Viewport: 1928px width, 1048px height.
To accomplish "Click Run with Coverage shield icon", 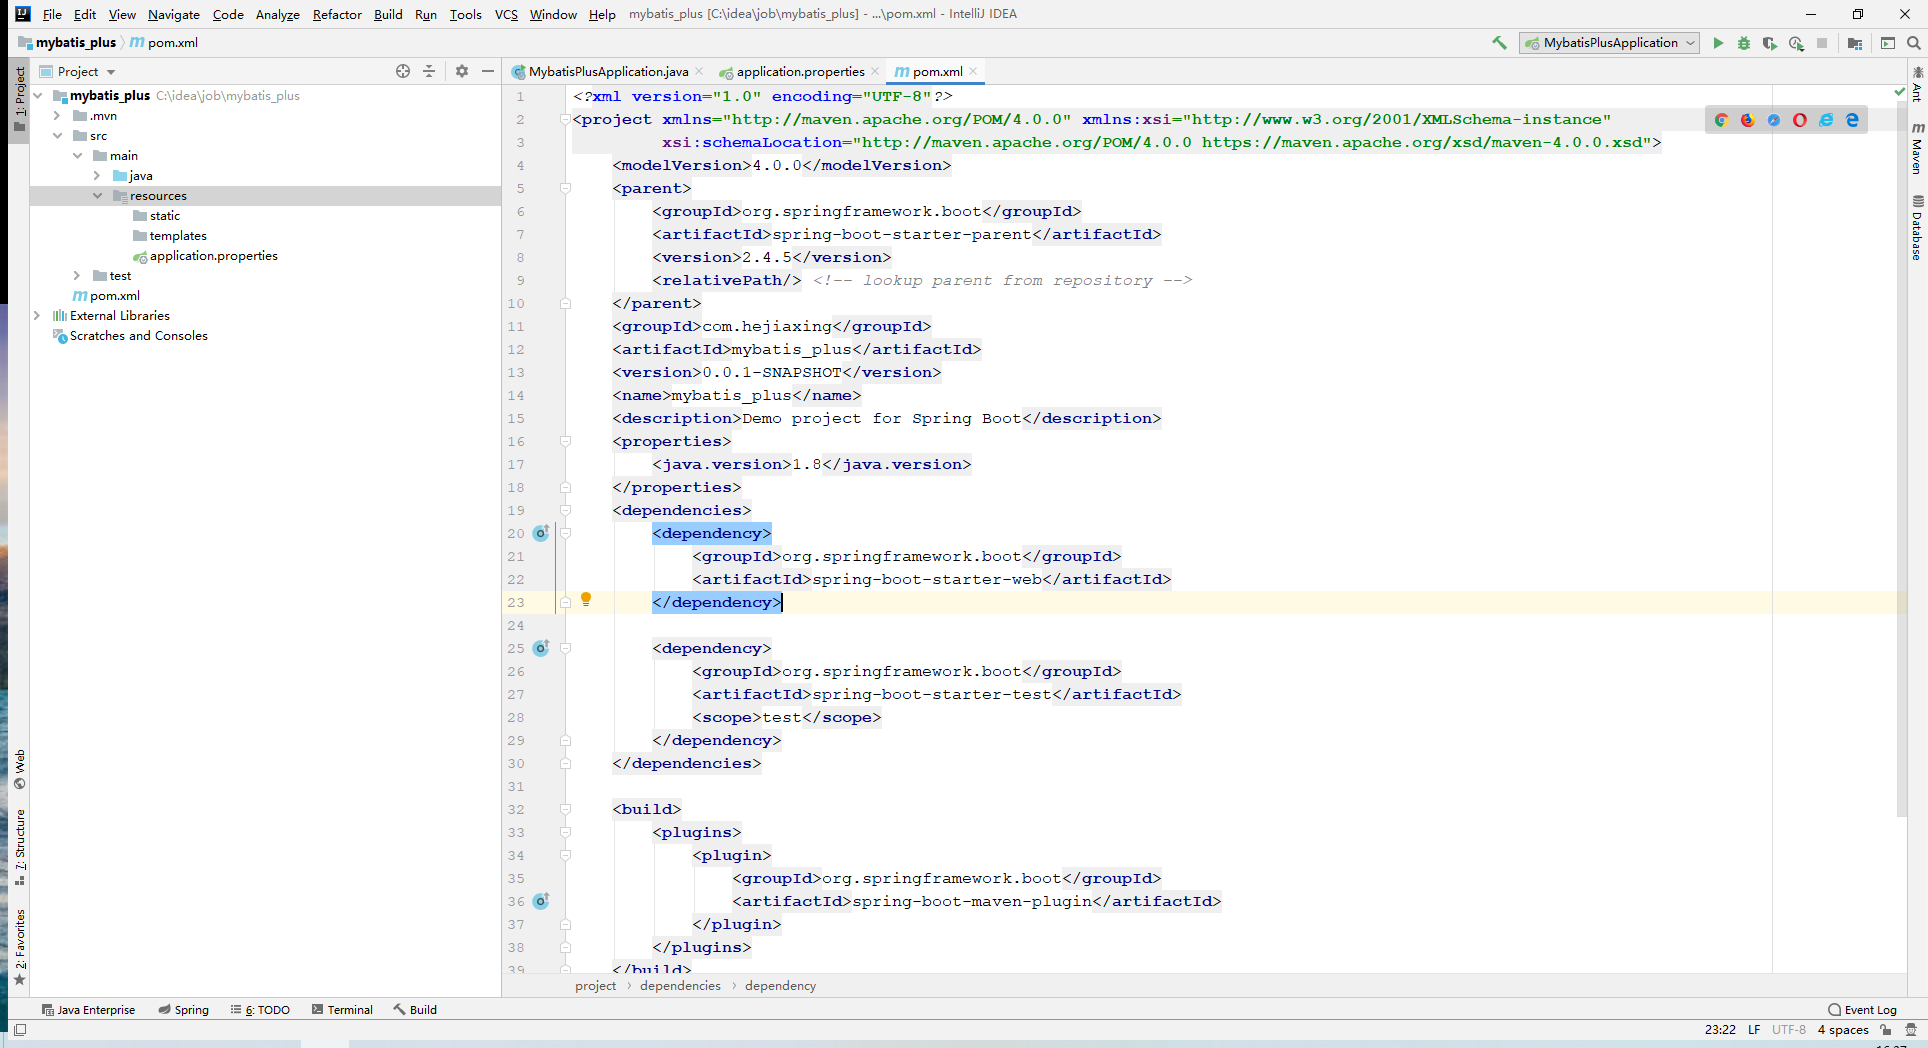I will [1770, 43].
